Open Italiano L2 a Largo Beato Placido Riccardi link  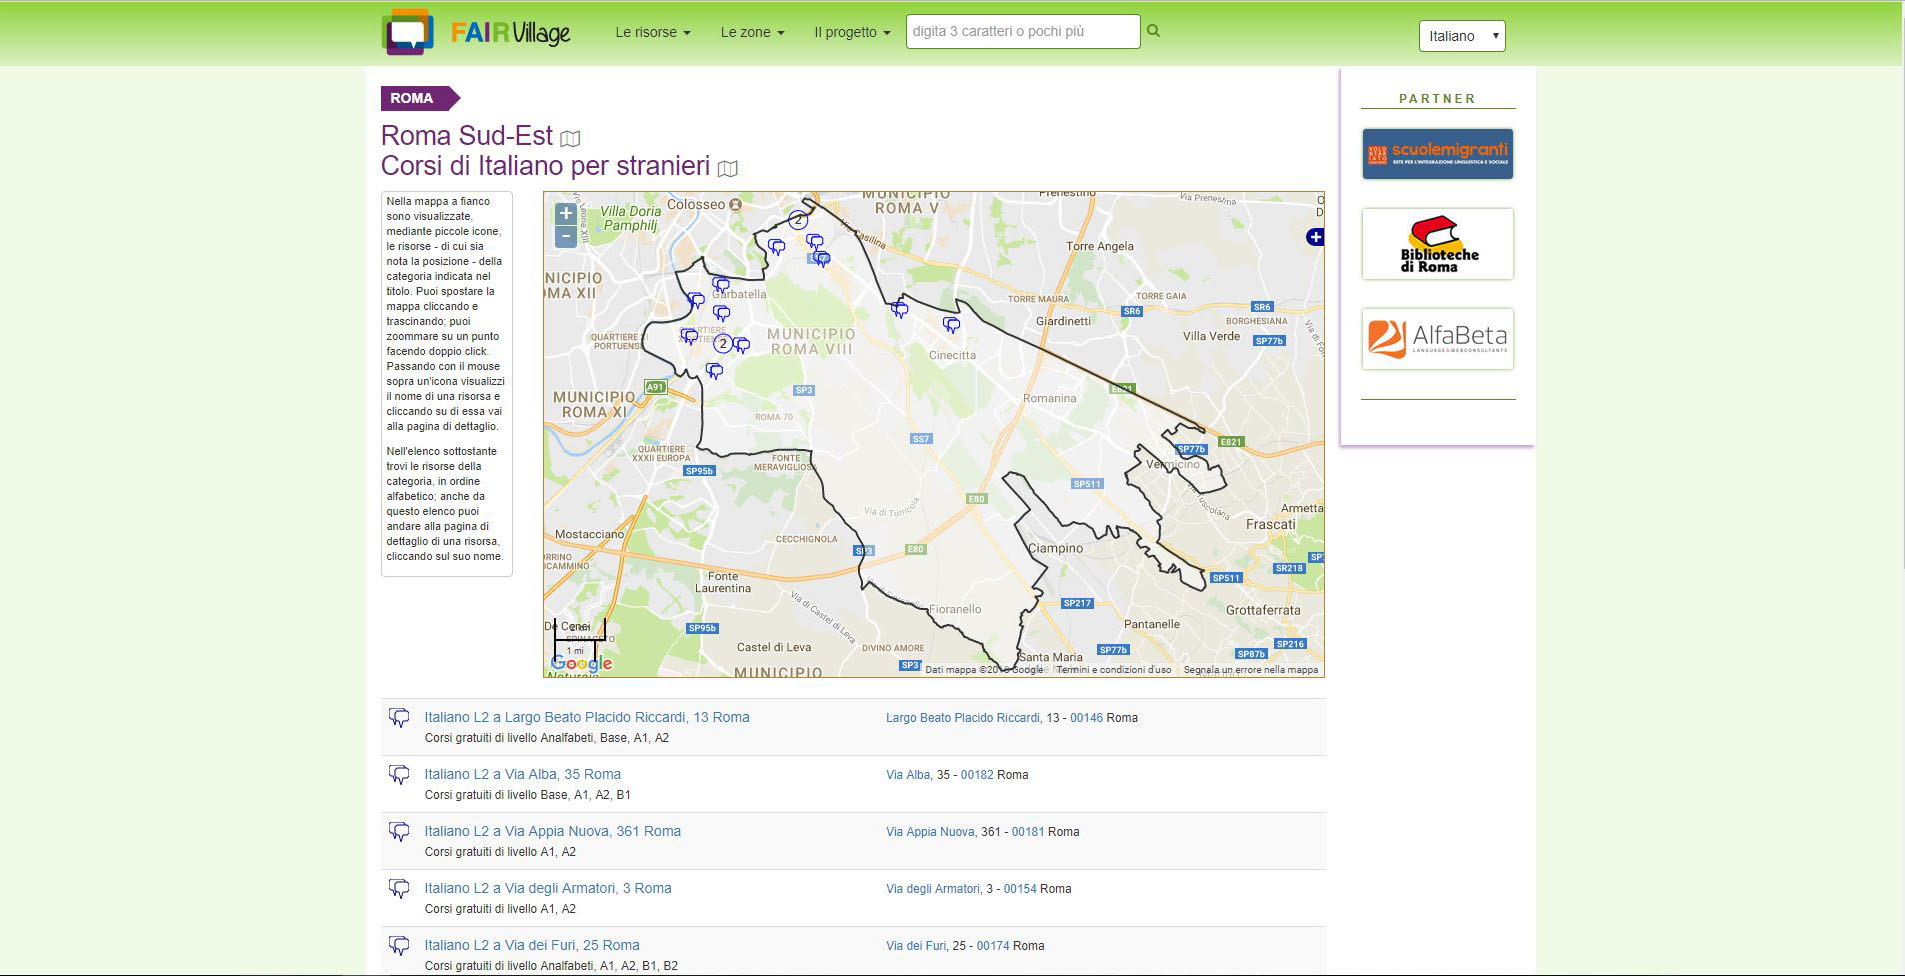click(x=587, y=717)
